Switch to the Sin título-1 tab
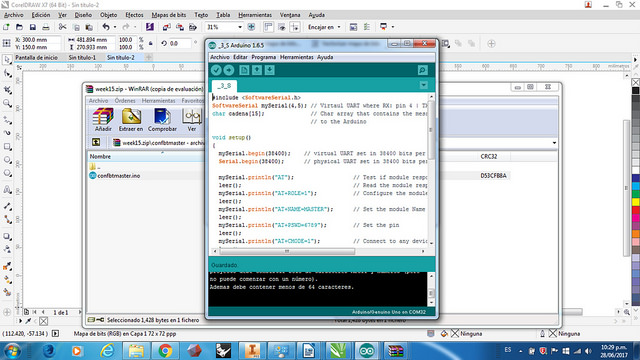 click(x=82, y=58)
